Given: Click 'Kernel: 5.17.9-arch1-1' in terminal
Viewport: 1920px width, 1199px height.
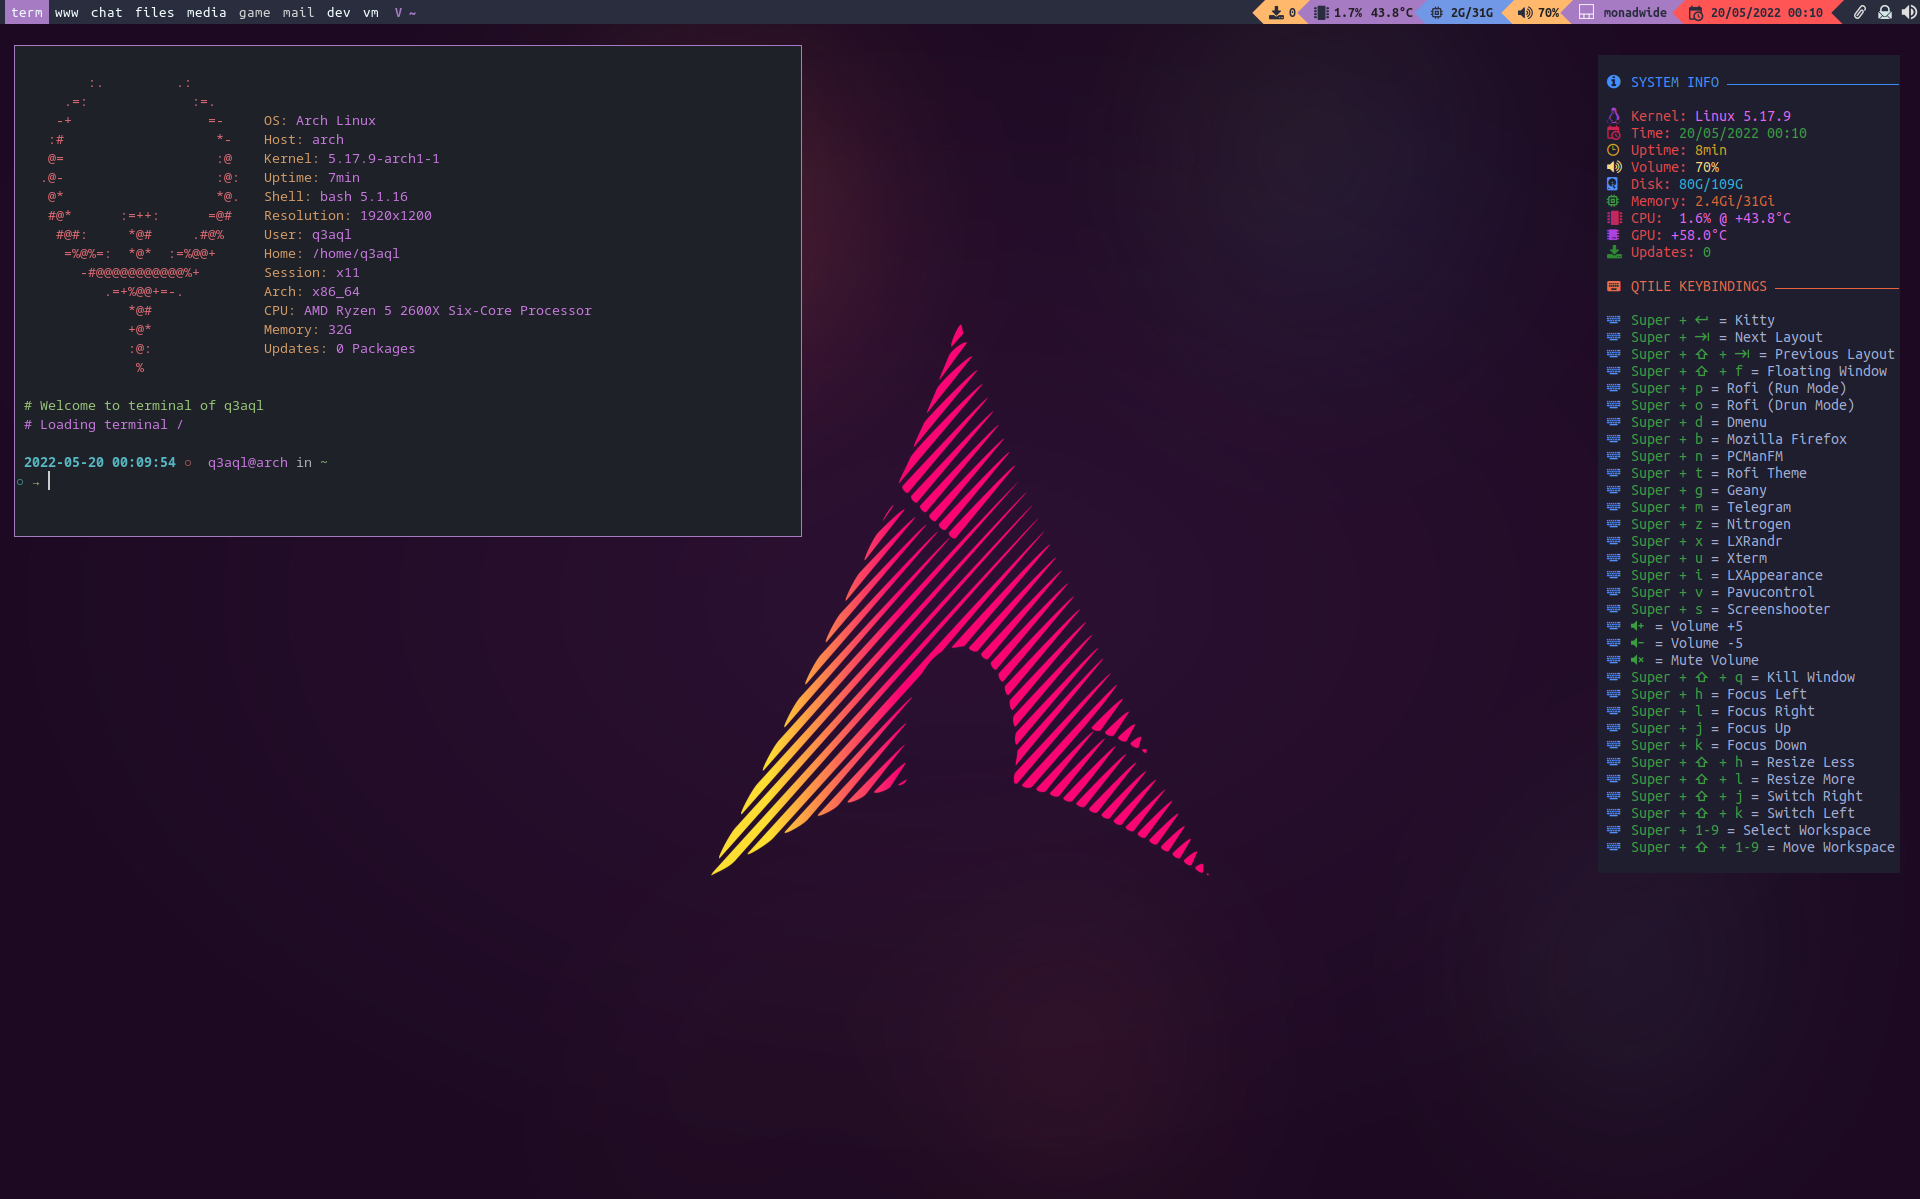Looking at the screenshot, I should coord(352,158).
